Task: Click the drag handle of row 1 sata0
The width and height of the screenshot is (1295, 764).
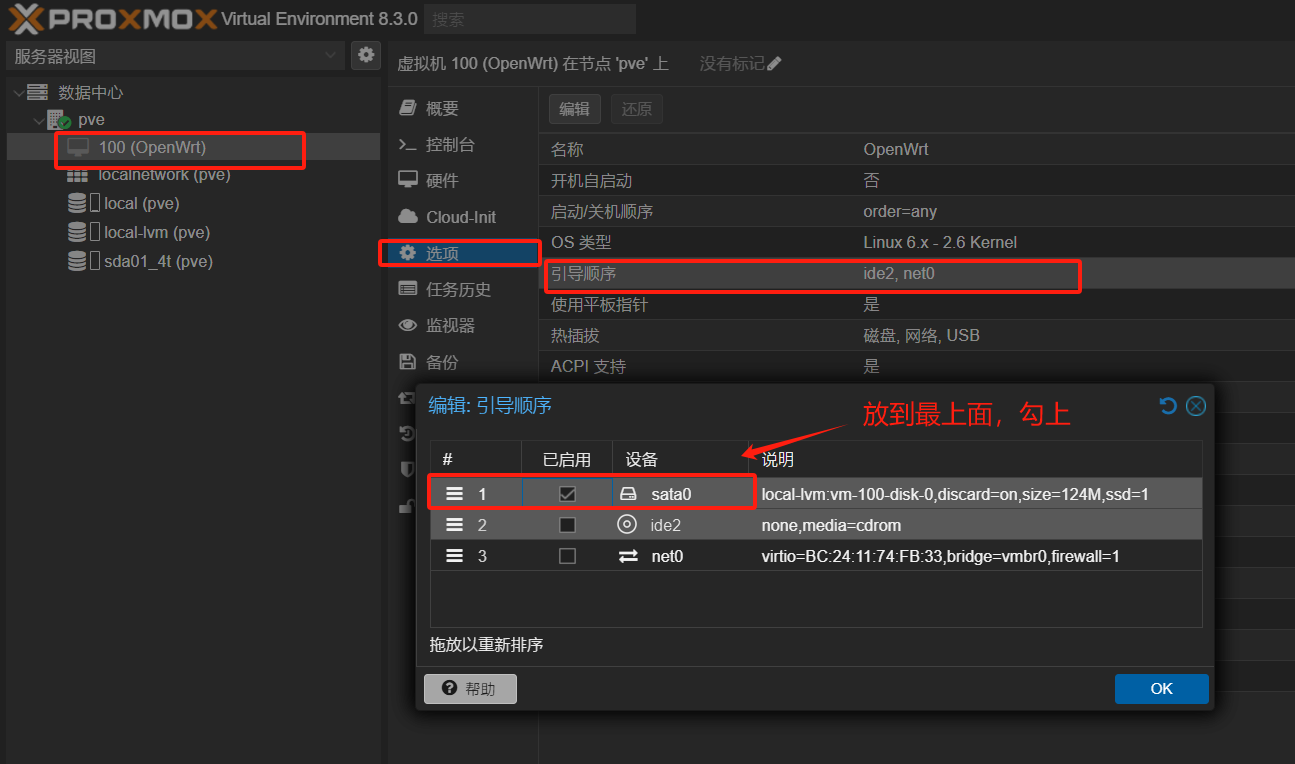Action: pyautogui.click(x=454, y=494)
